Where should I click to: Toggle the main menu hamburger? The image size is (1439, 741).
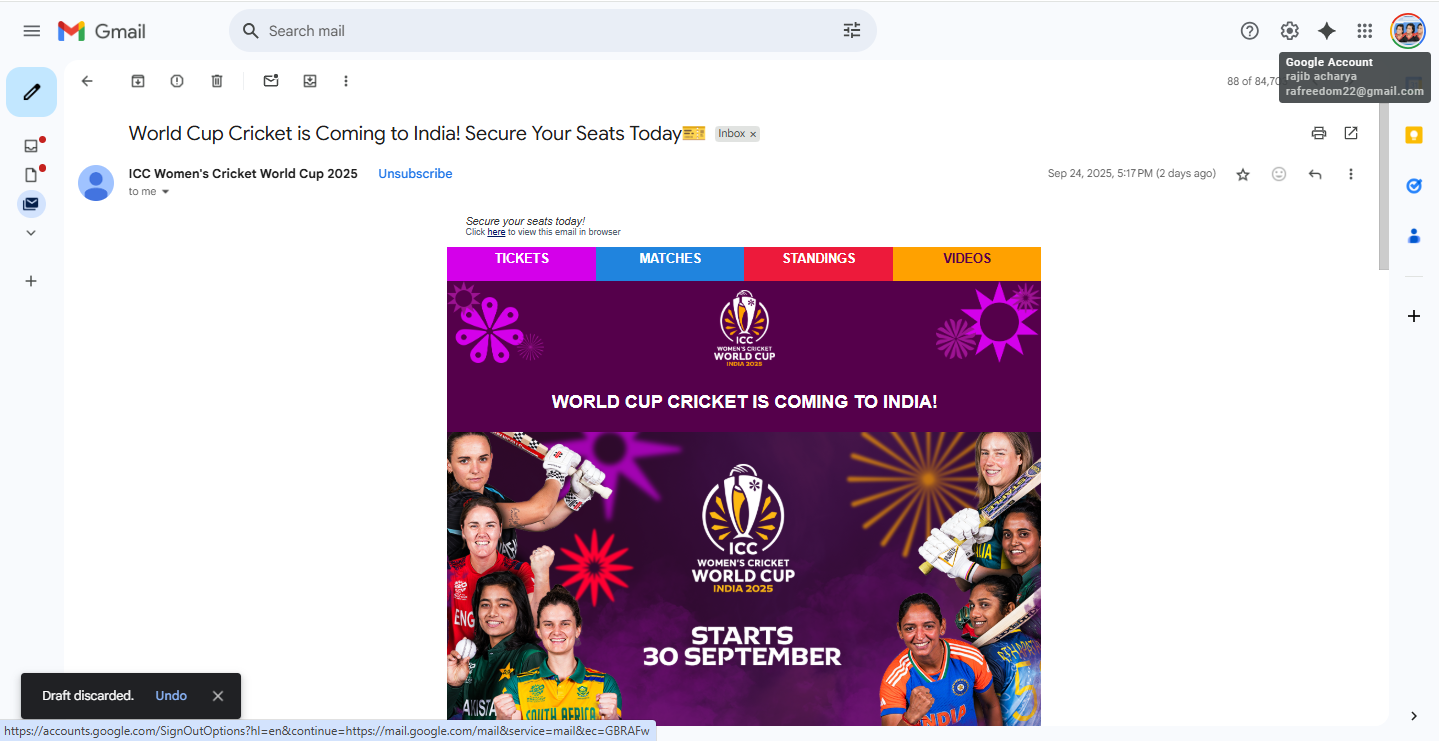click(32, 31)
